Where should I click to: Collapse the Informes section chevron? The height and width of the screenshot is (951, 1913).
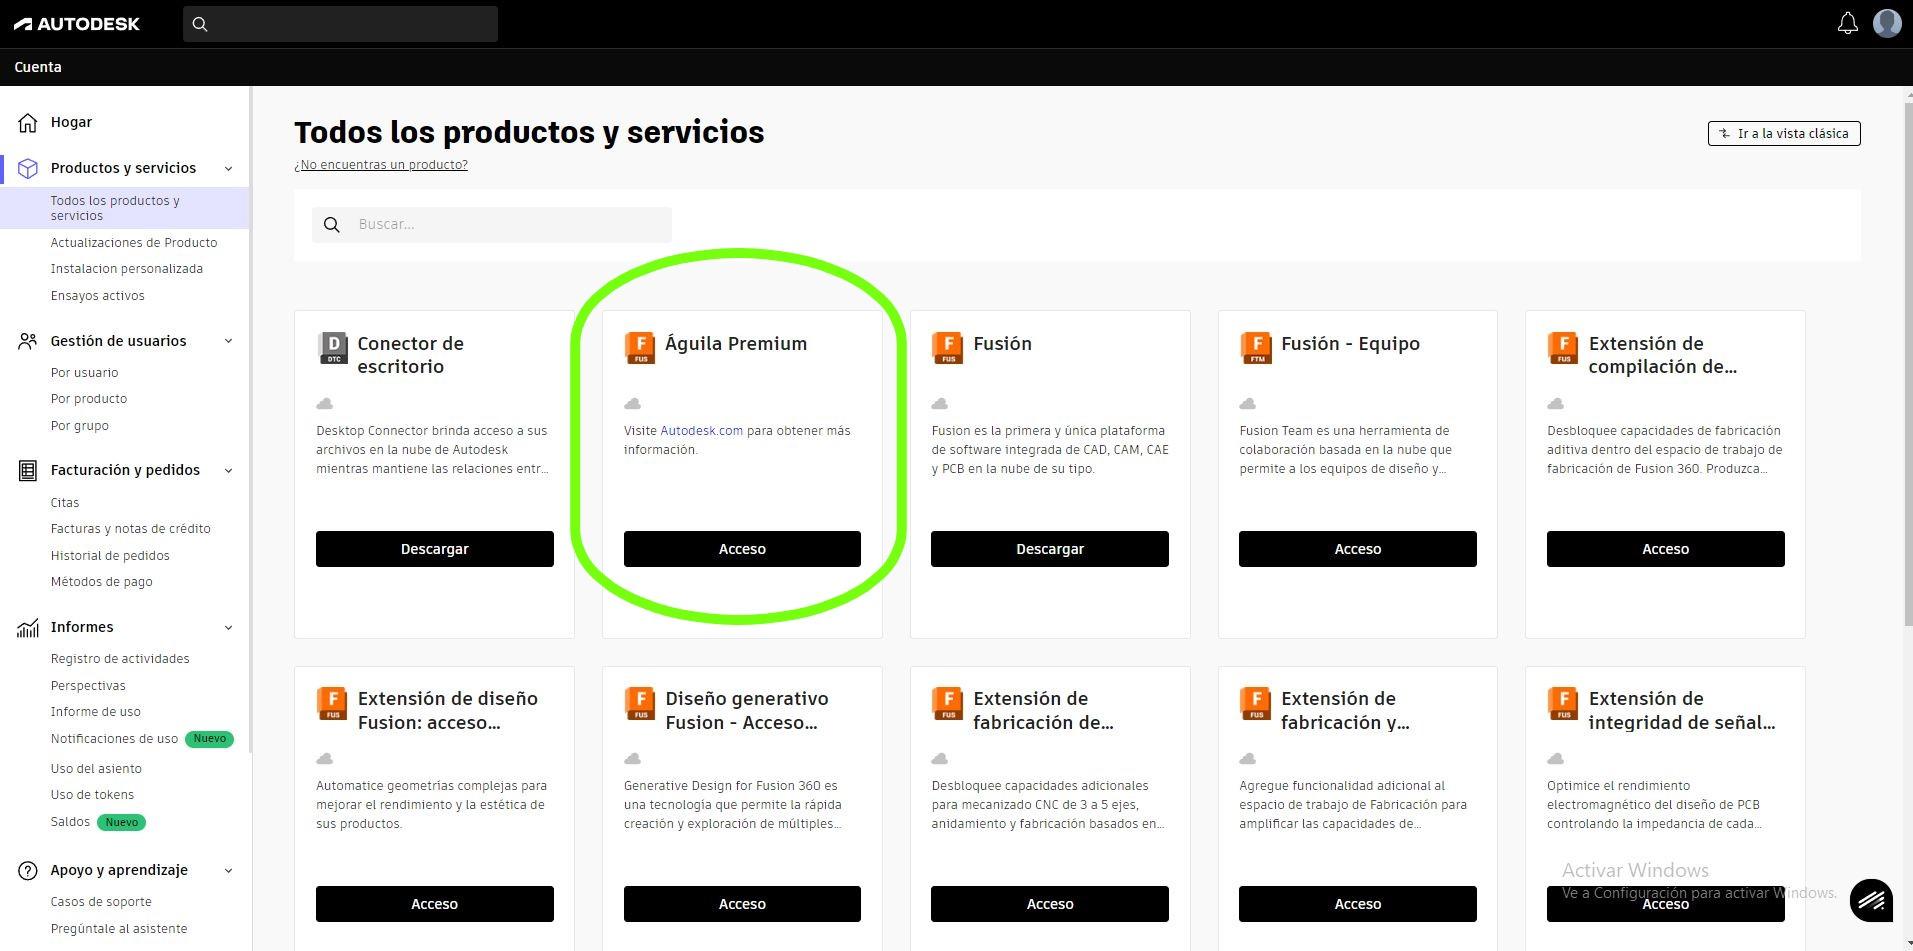pos(228,627)
